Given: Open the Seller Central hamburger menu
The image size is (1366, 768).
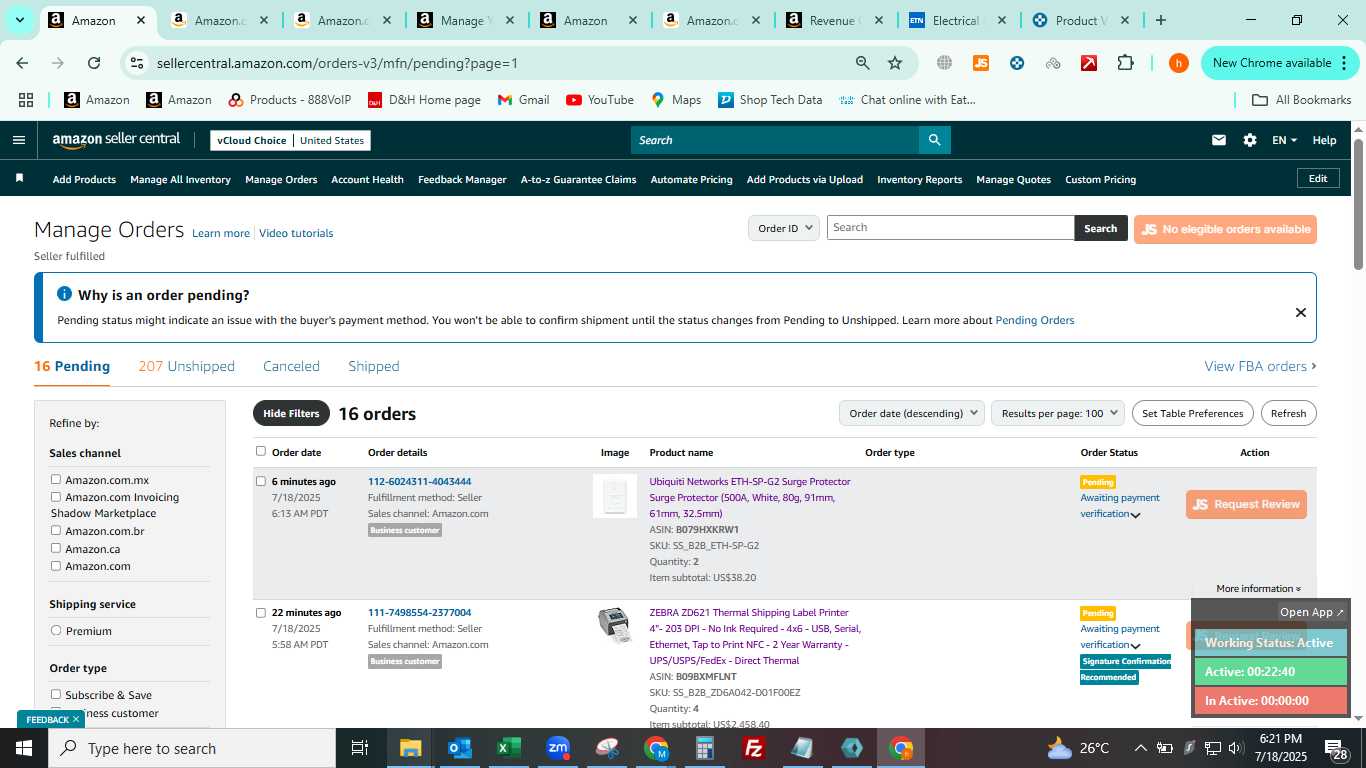Looking at the screenshot, I should [x=18, y=140].
